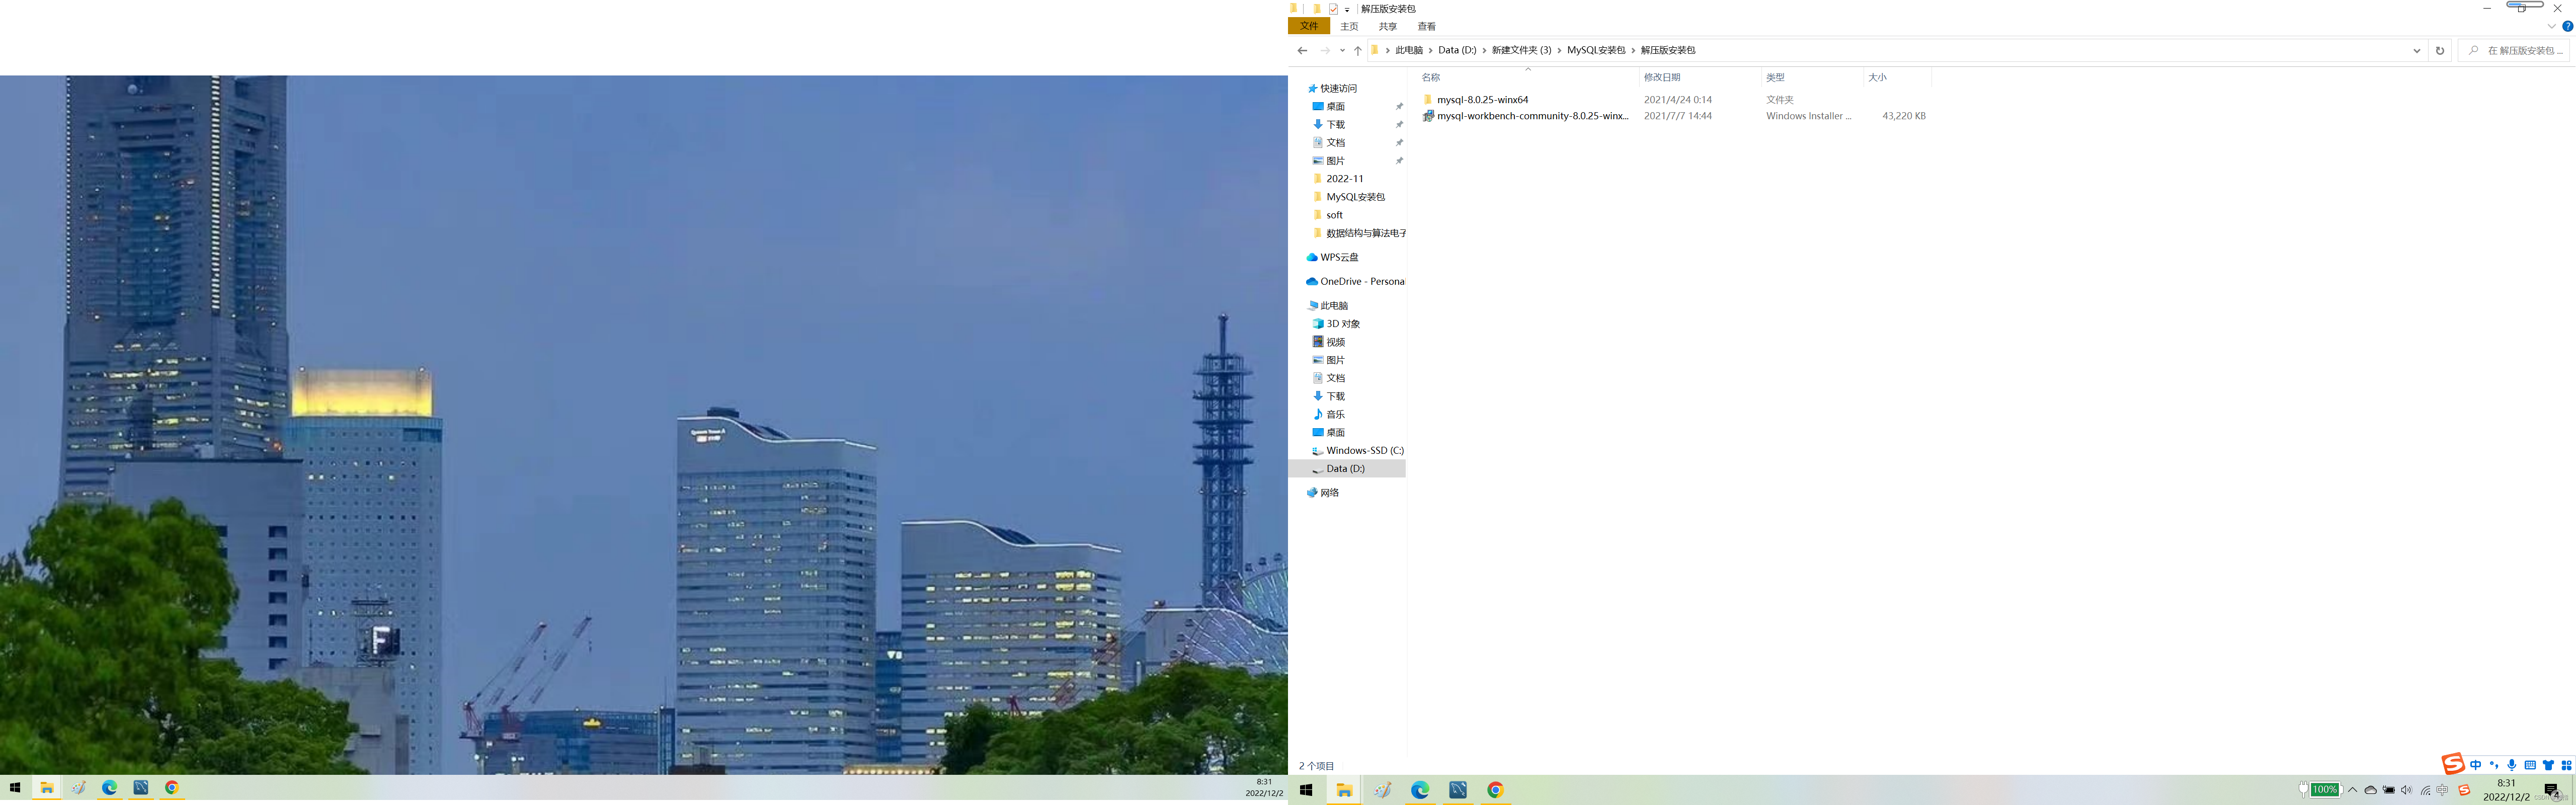Expand the recent locations dropdown arrow
The image size is (2576, 805).
pos(1342,50)
